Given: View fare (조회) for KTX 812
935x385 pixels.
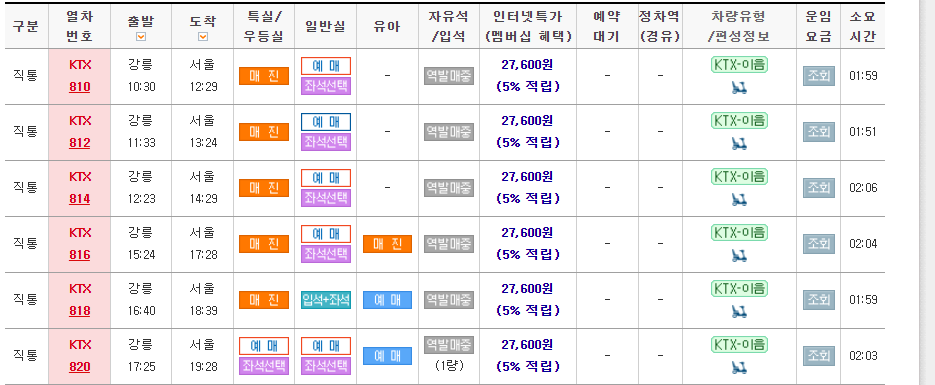Looking at the screenshot, I should coord(819,132).
